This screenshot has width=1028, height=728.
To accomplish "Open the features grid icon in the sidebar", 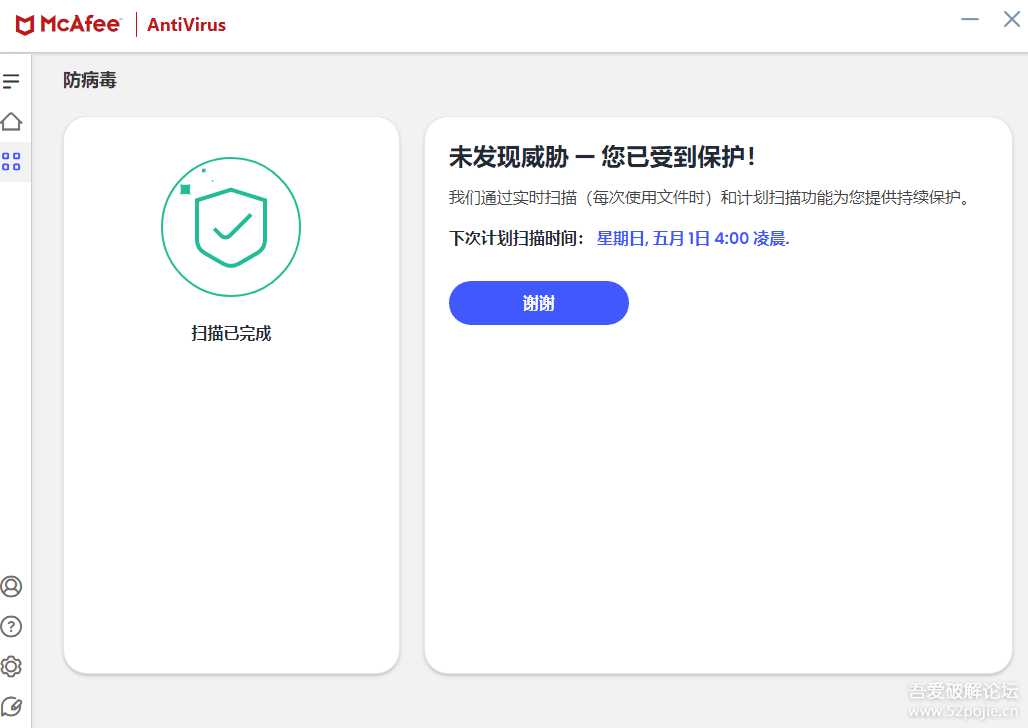I will [13, 161].
